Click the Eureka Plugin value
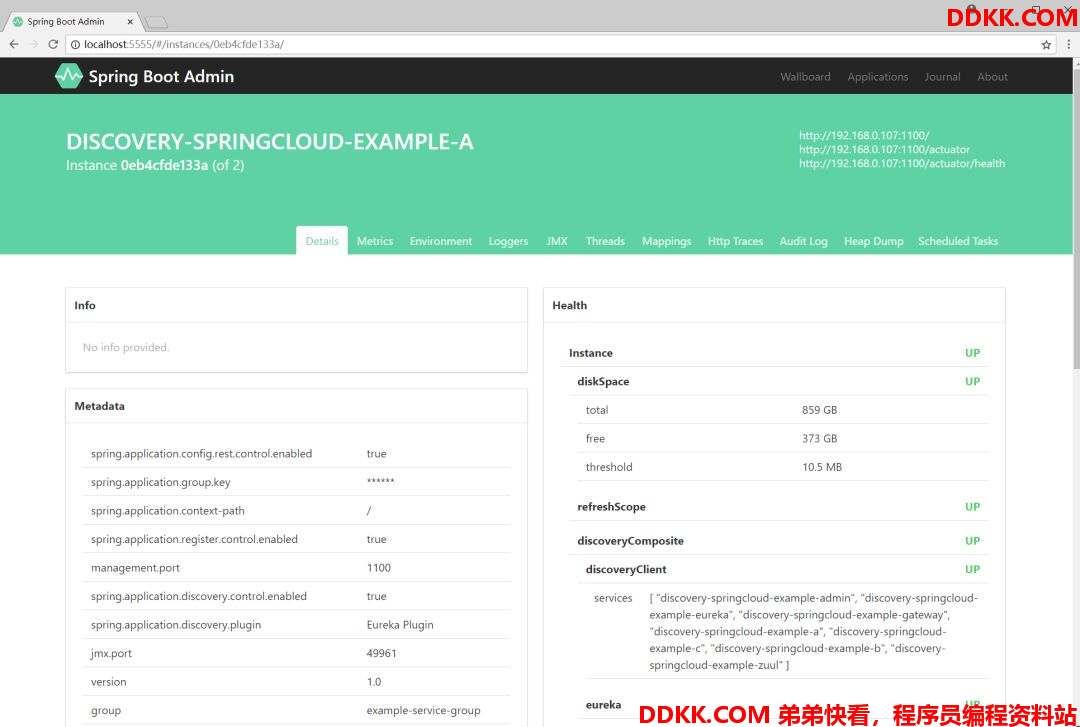The width and height of the screenshot is (1080, 727). [400, 625]
